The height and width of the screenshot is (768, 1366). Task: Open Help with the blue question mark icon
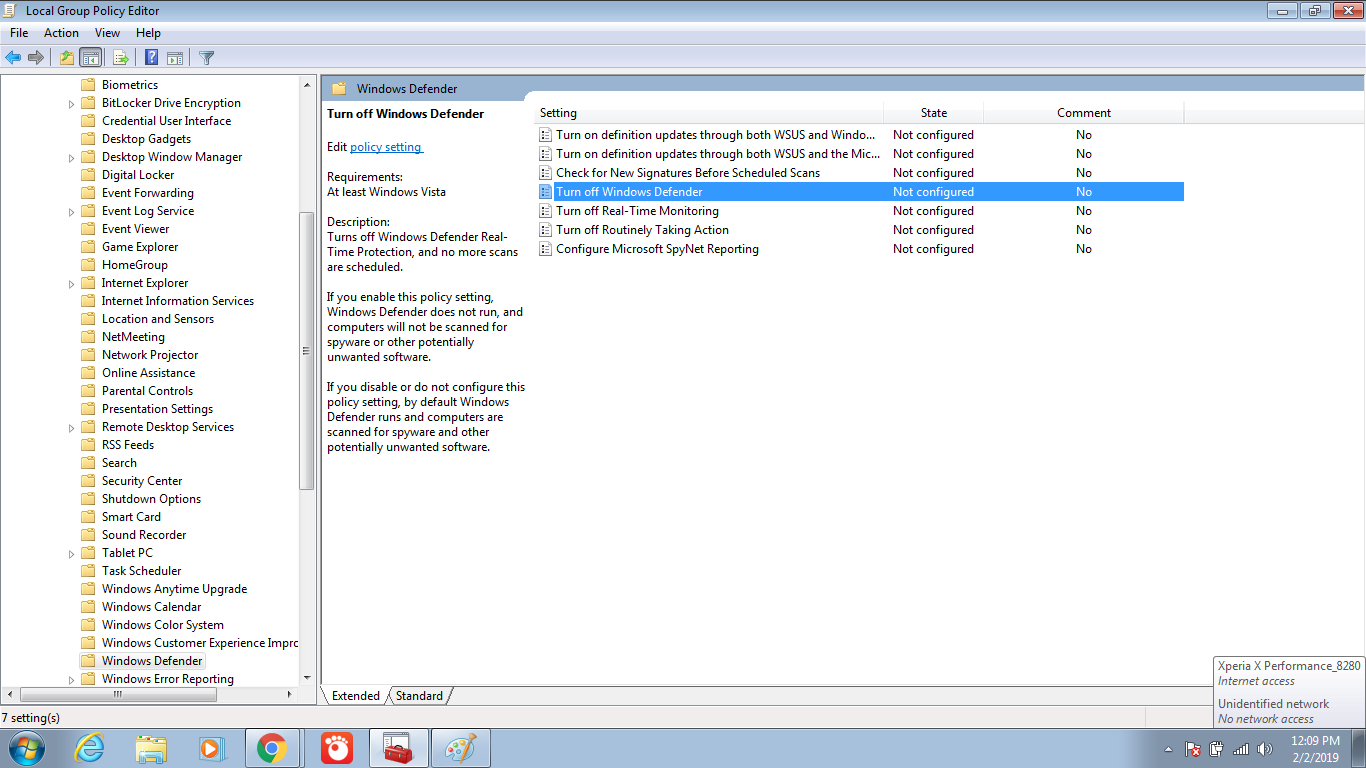point(151,57)
